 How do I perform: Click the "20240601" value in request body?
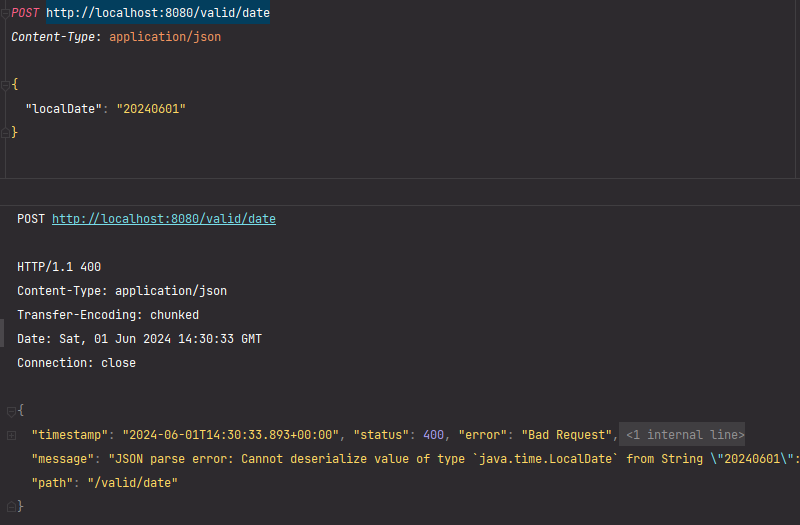click(x=151, y=109)
